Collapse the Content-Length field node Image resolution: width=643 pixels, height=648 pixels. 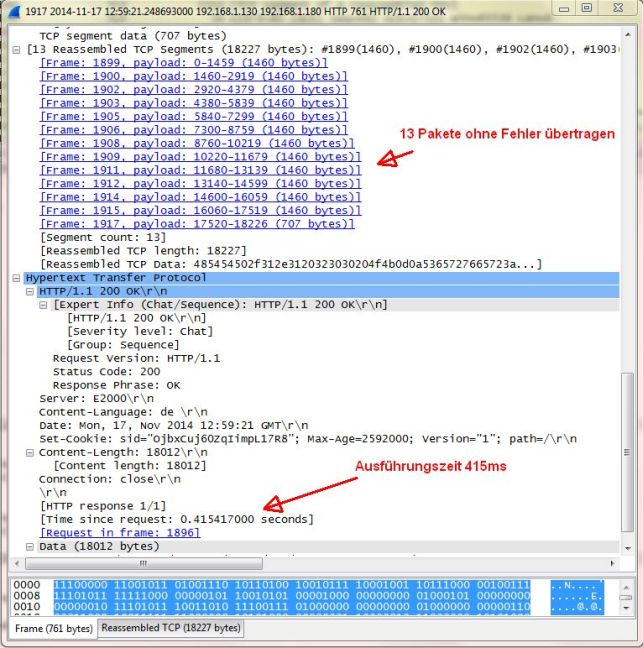(x=30, y=453)
